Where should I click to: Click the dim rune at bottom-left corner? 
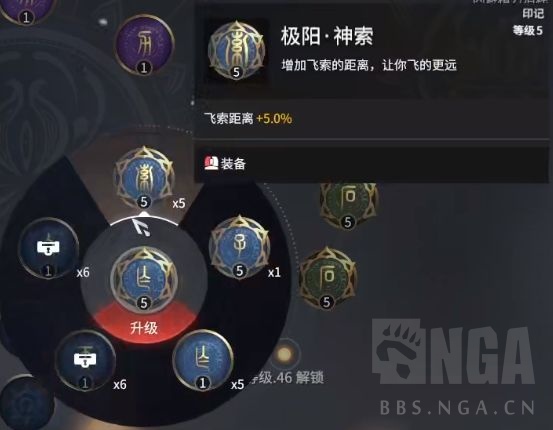pyautogui.click(x=25, y=403)
